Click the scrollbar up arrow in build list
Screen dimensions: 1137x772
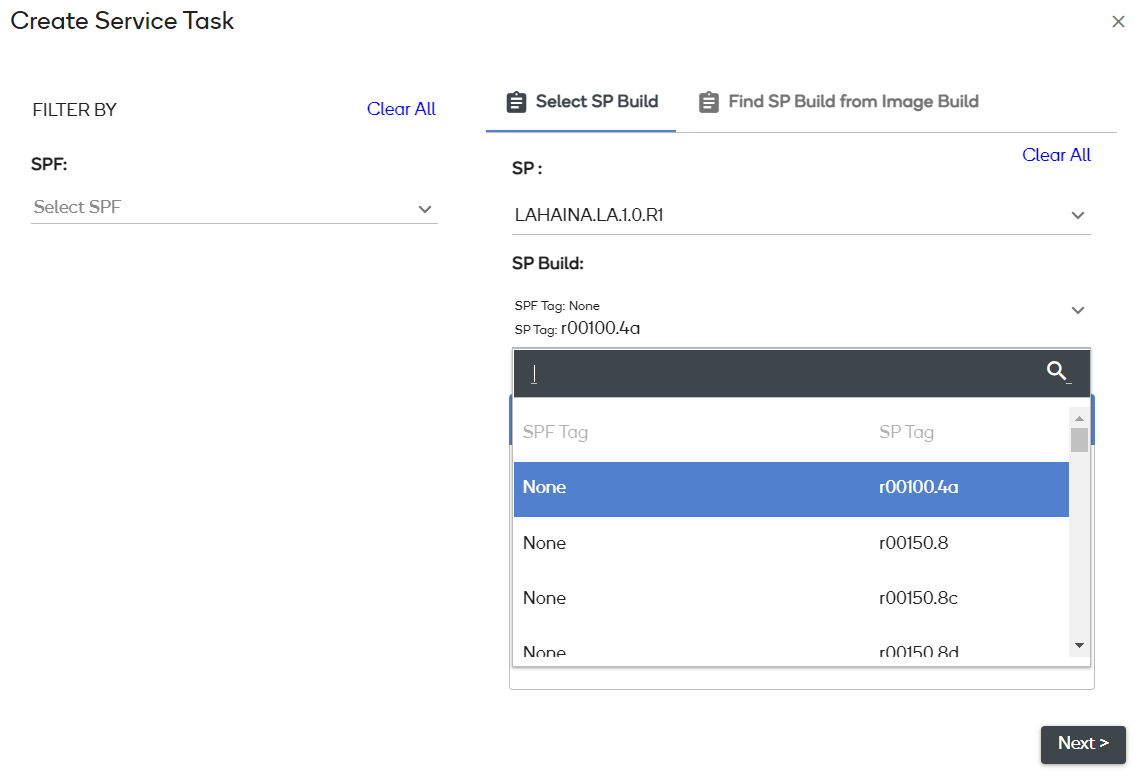tap(1079, 417)
